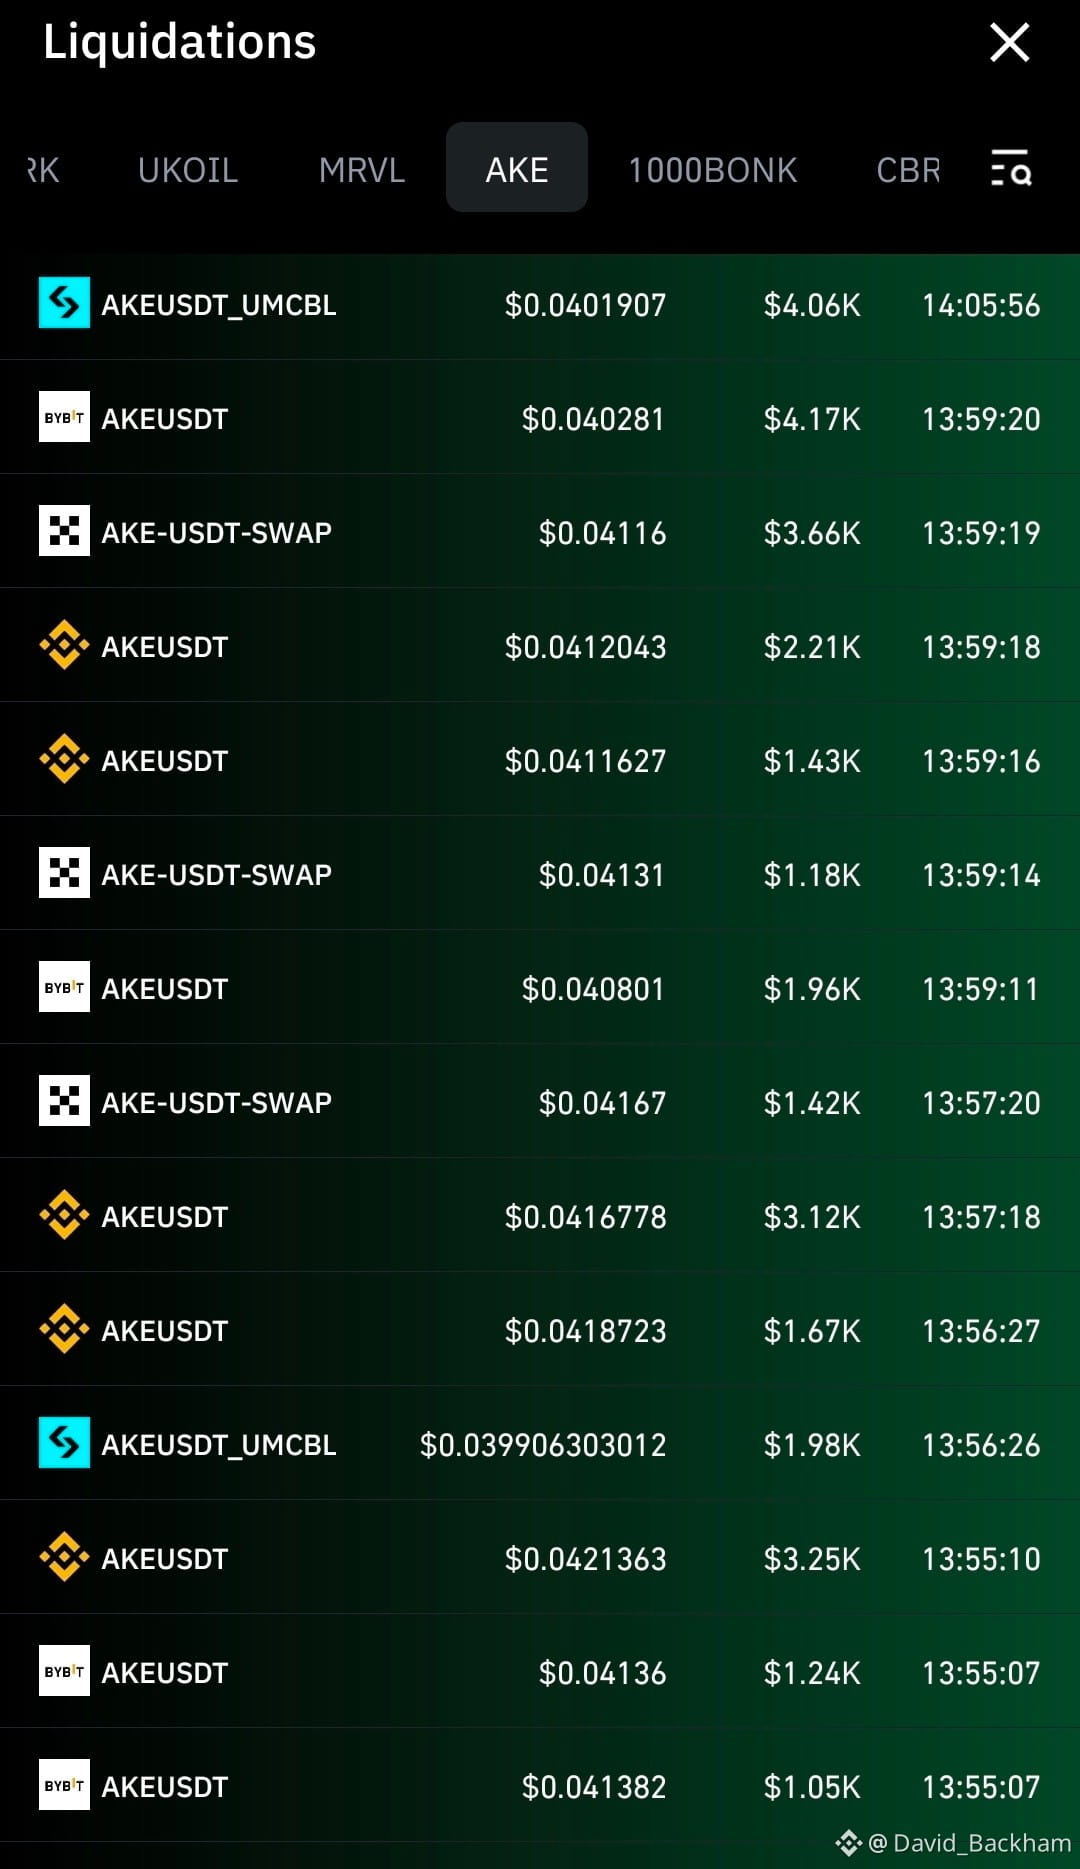Tap the Bybit logo at 13:55:07 $1.05K row
Image resolution: width=1080 pixels, height=1869 pixels.
pos(64,1785)
